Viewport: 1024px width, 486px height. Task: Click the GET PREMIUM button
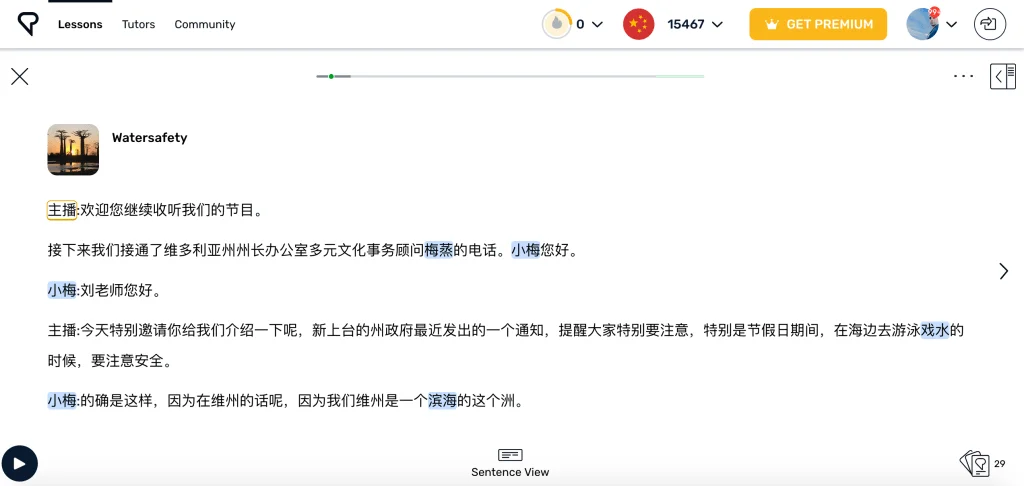pos(817,24)
